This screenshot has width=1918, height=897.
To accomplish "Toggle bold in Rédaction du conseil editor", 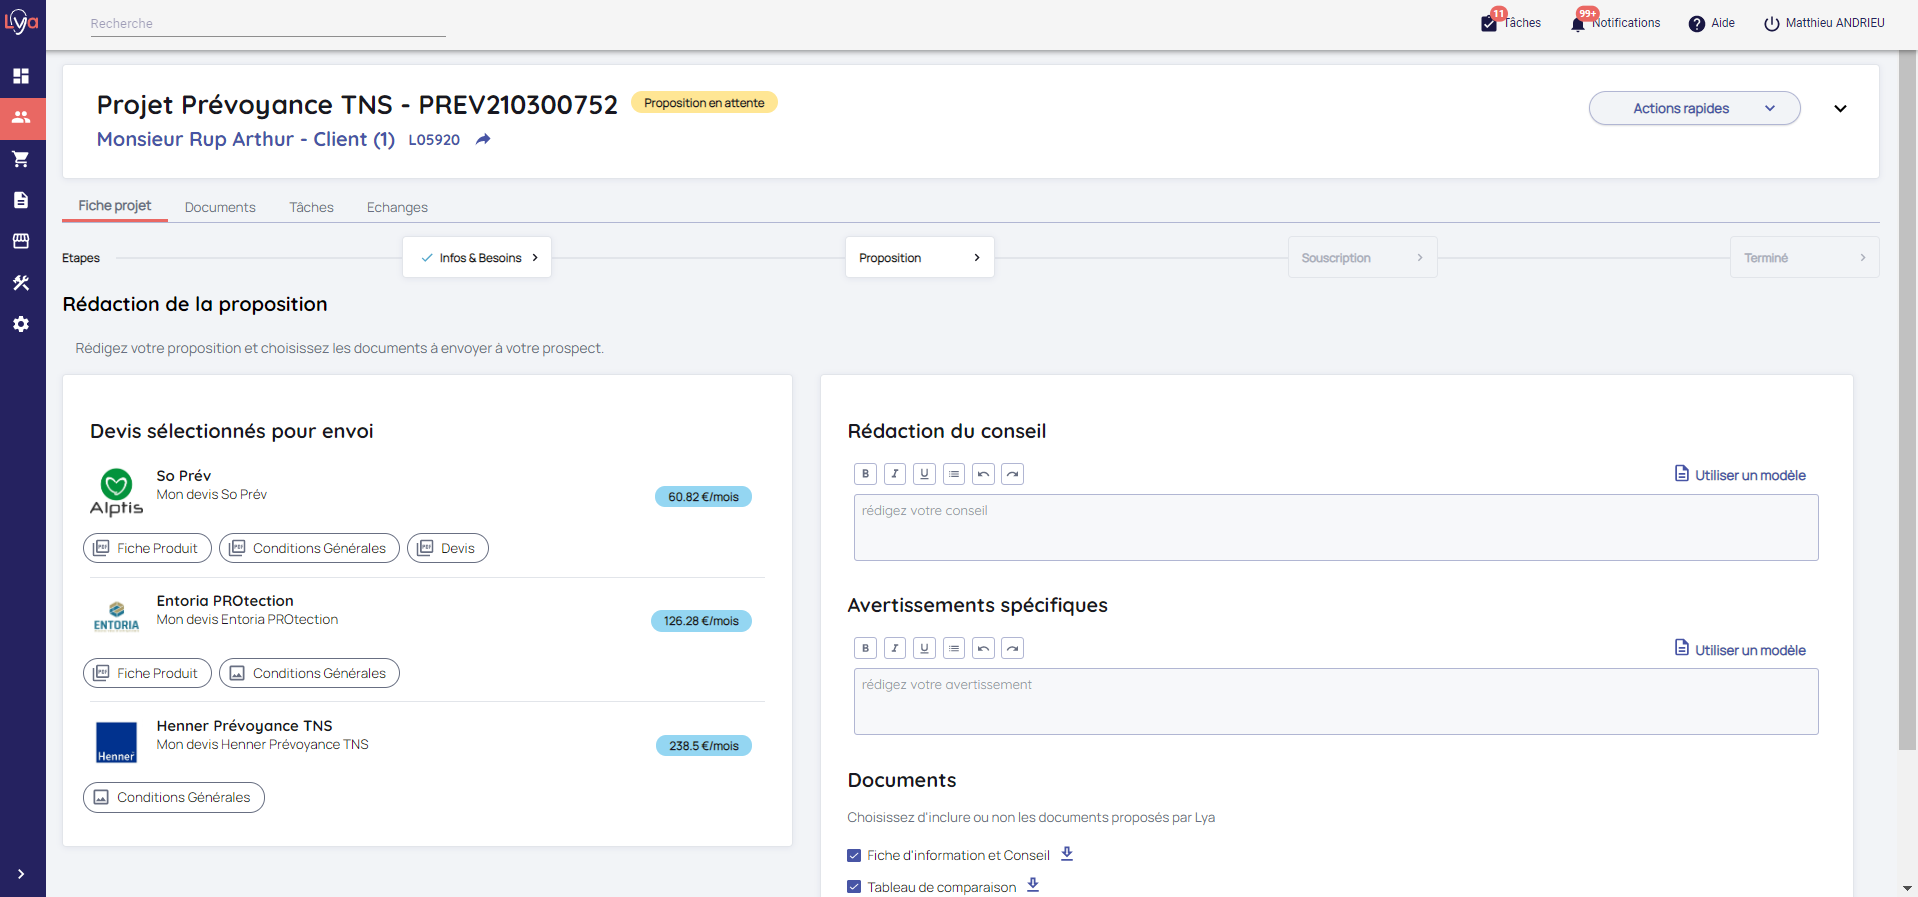I will [x=865, y=474].
